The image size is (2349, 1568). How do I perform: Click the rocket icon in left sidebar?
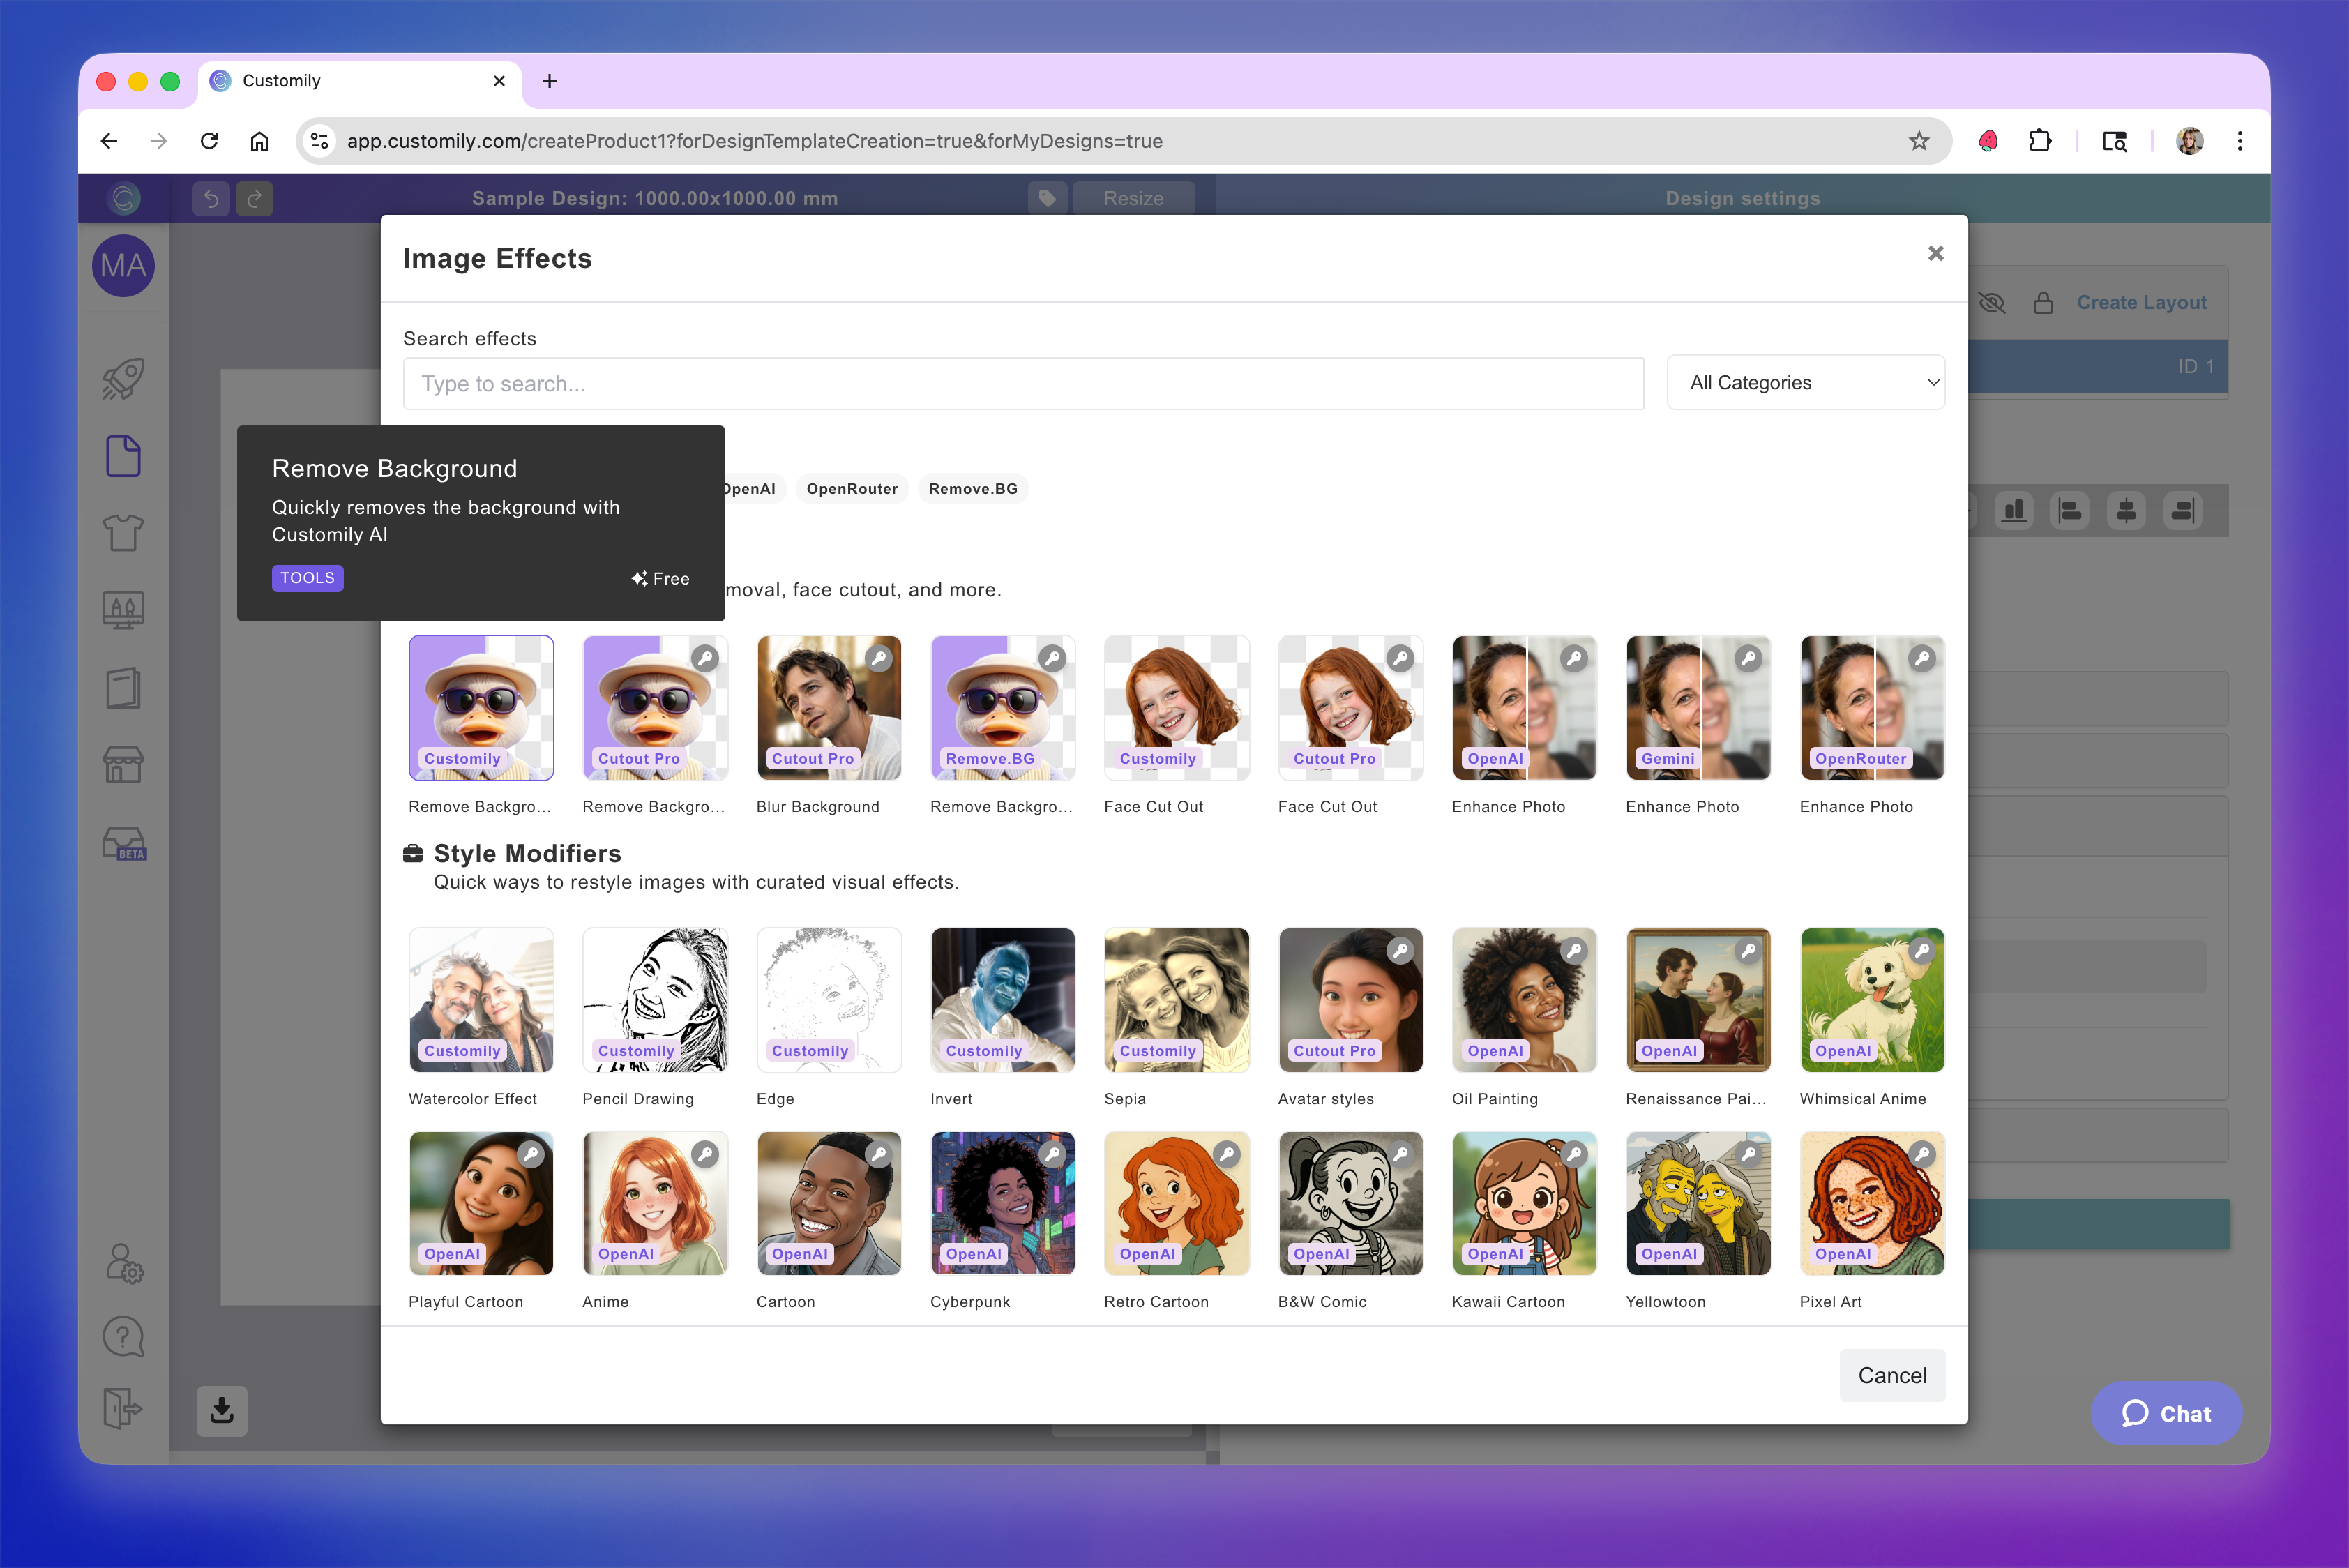[123, 379]
